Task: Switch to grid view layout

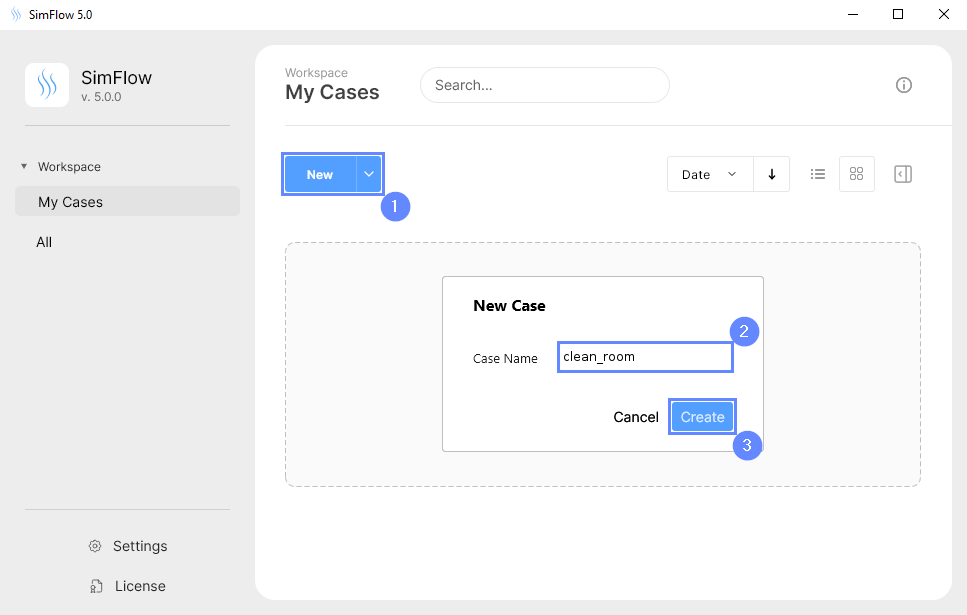Action: (856, 174)
